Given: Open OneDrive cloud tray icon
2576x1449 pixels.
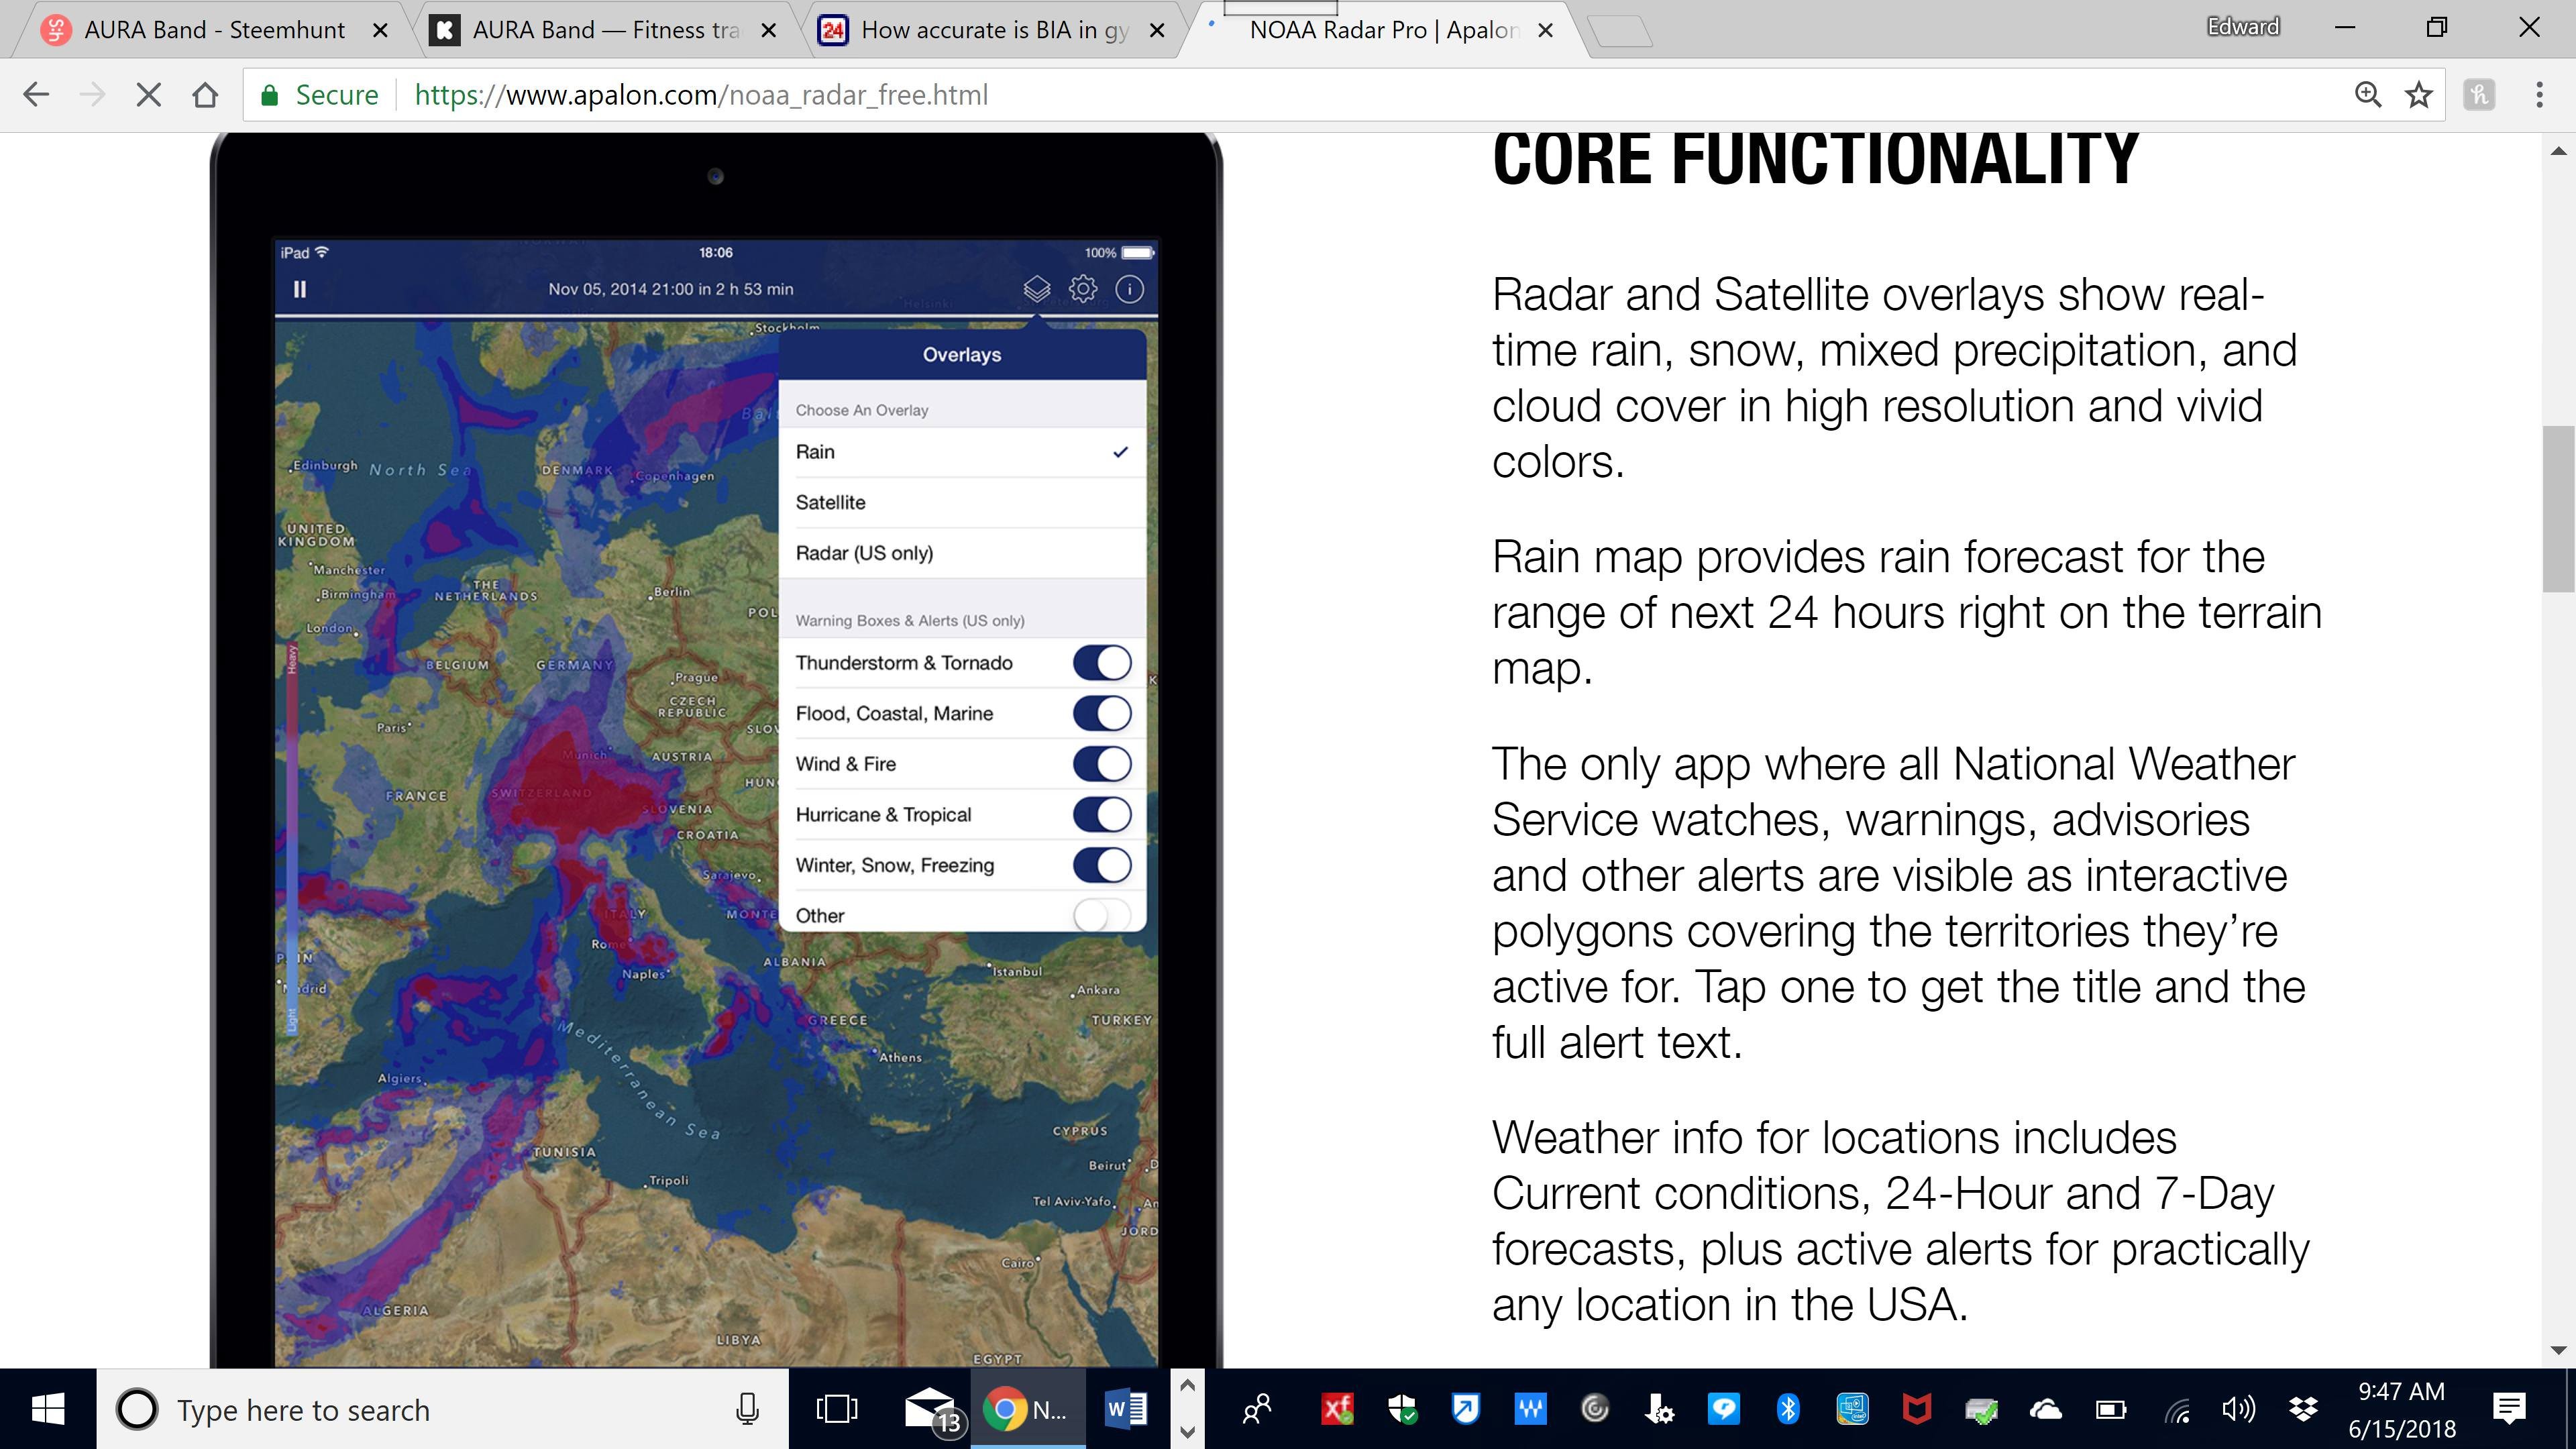Looking at the screenshot, I should coord(2045,1410).
